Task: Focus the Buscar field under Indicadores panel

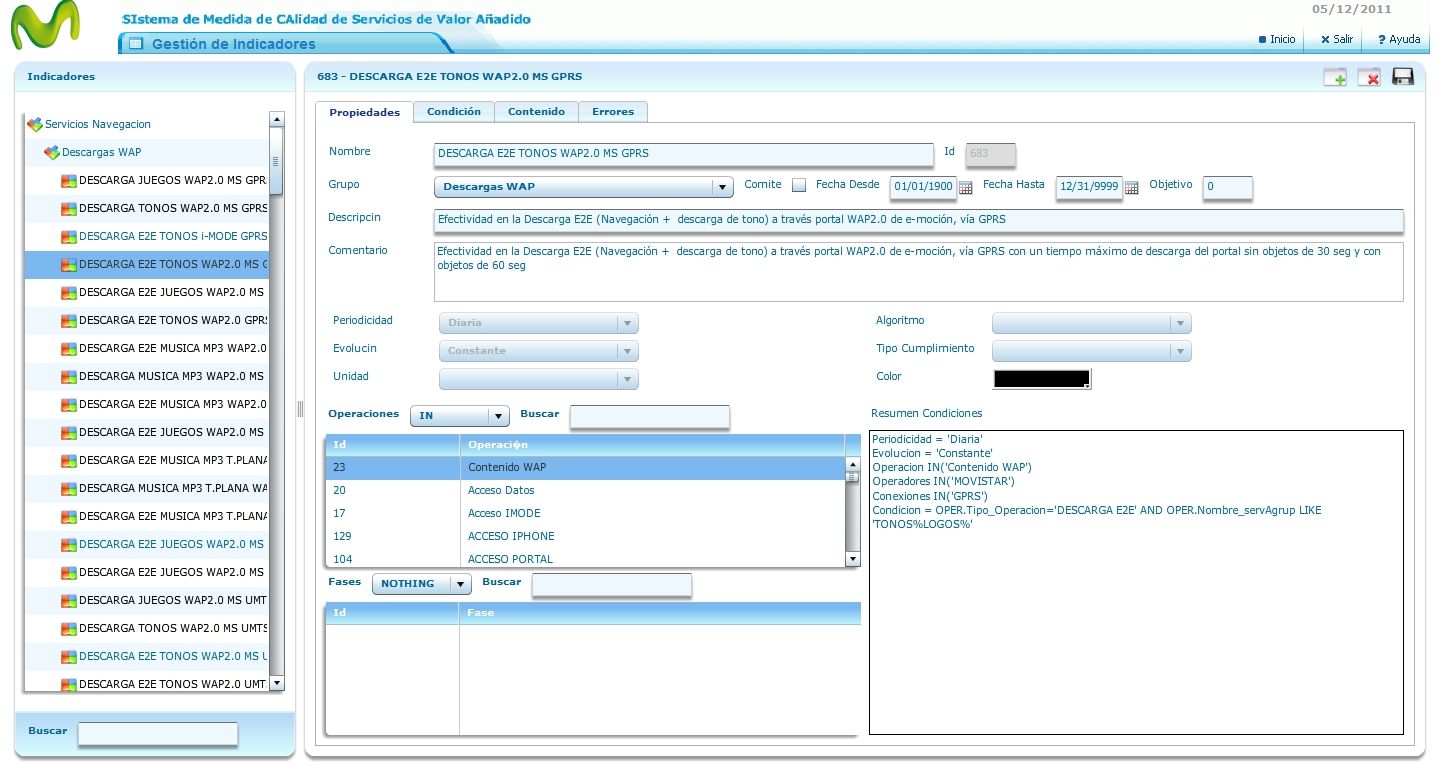Action: (x=158, y=734)
